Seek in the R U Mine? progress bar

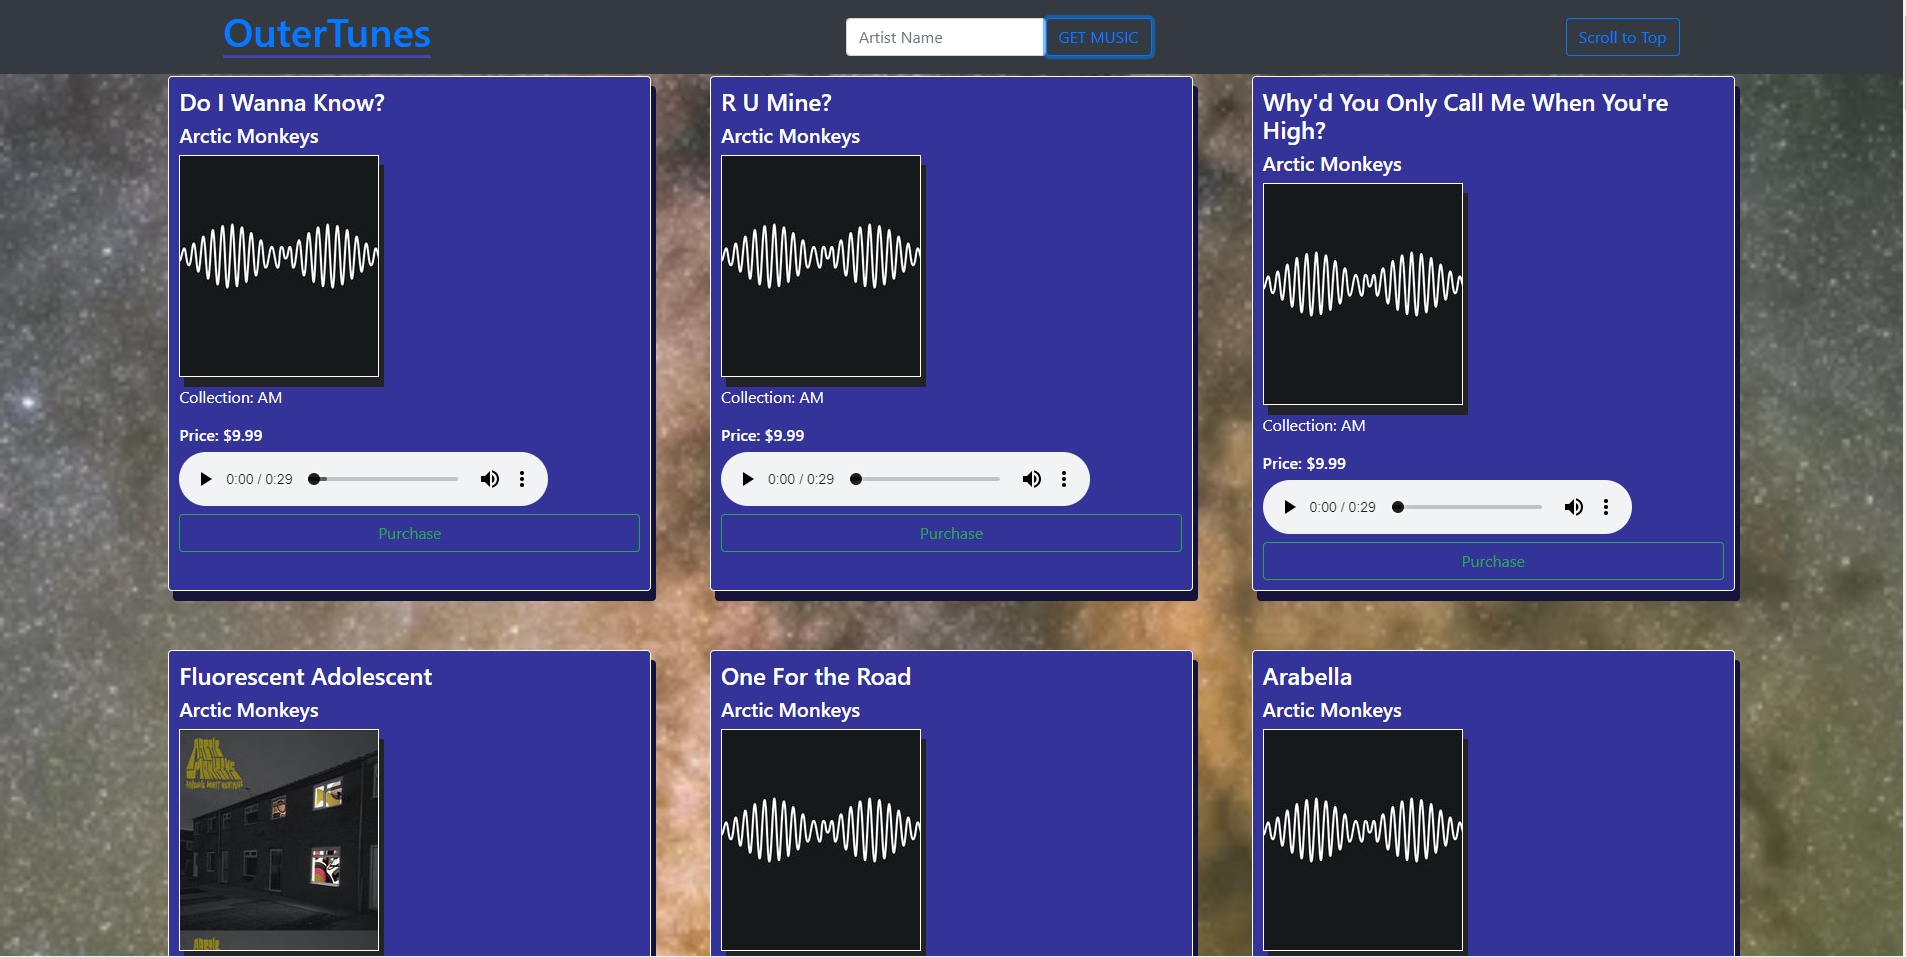tap(925, 479)
